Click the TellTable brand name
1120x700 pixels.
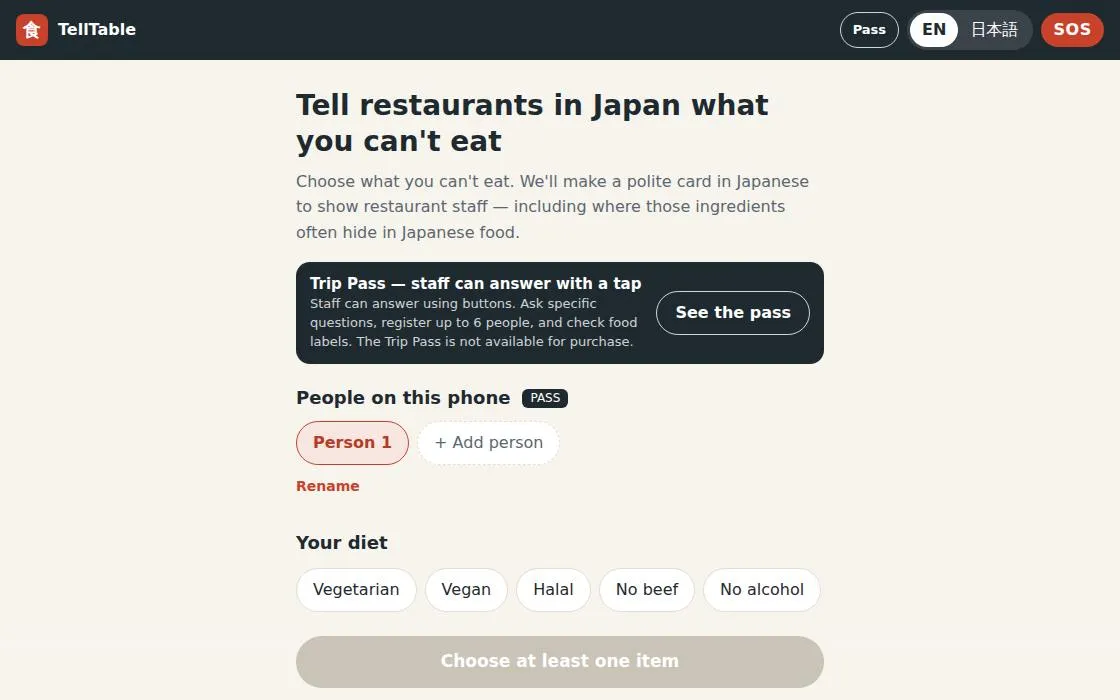[x=96, y=30]
